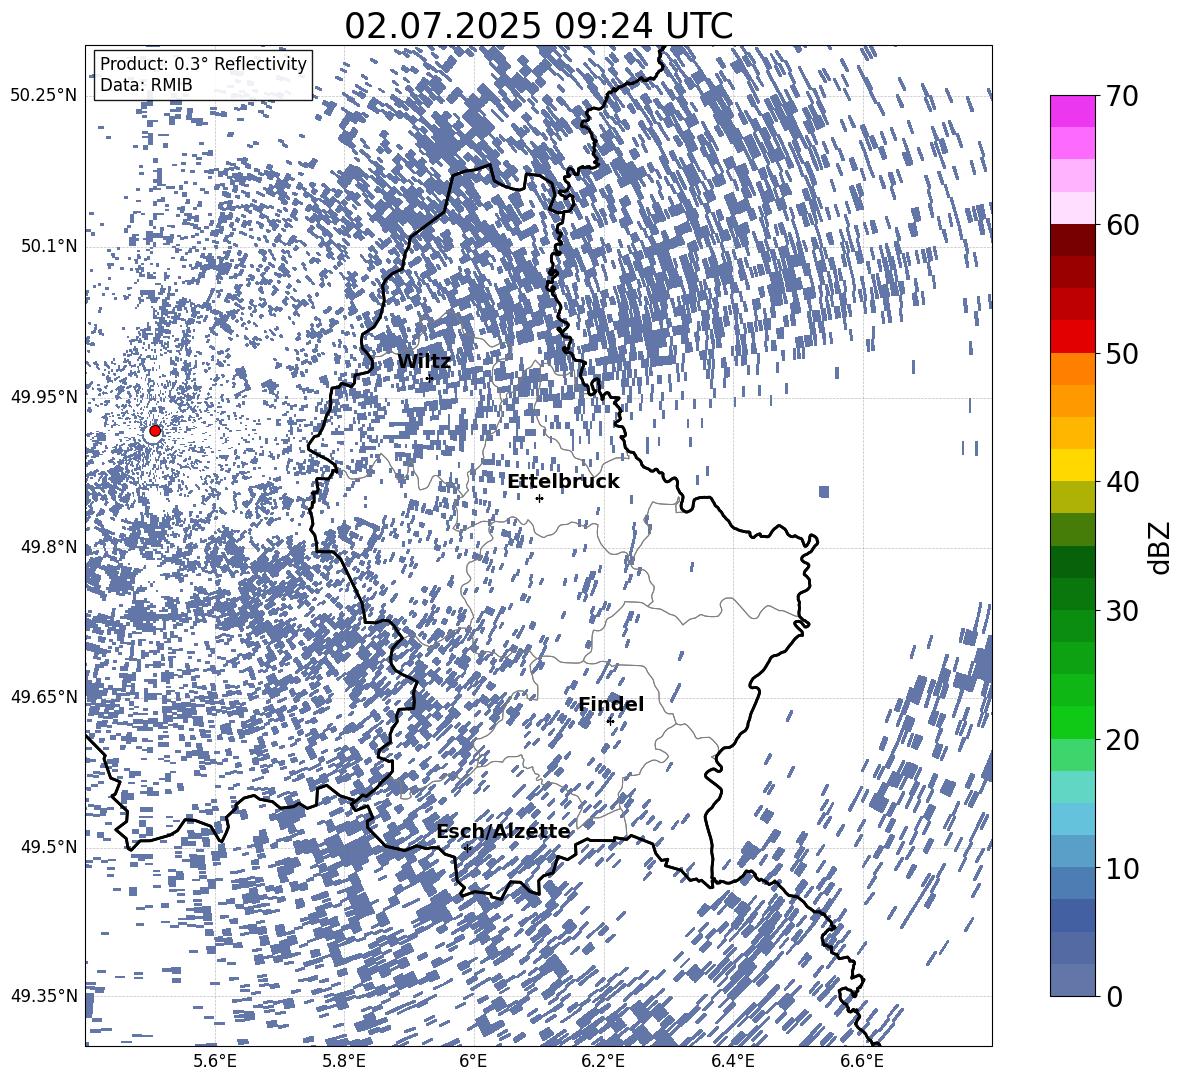Screen dimensions: 1184x1081
Task: Click the 49.65°N latitude label
Action: tap(44, 697)
